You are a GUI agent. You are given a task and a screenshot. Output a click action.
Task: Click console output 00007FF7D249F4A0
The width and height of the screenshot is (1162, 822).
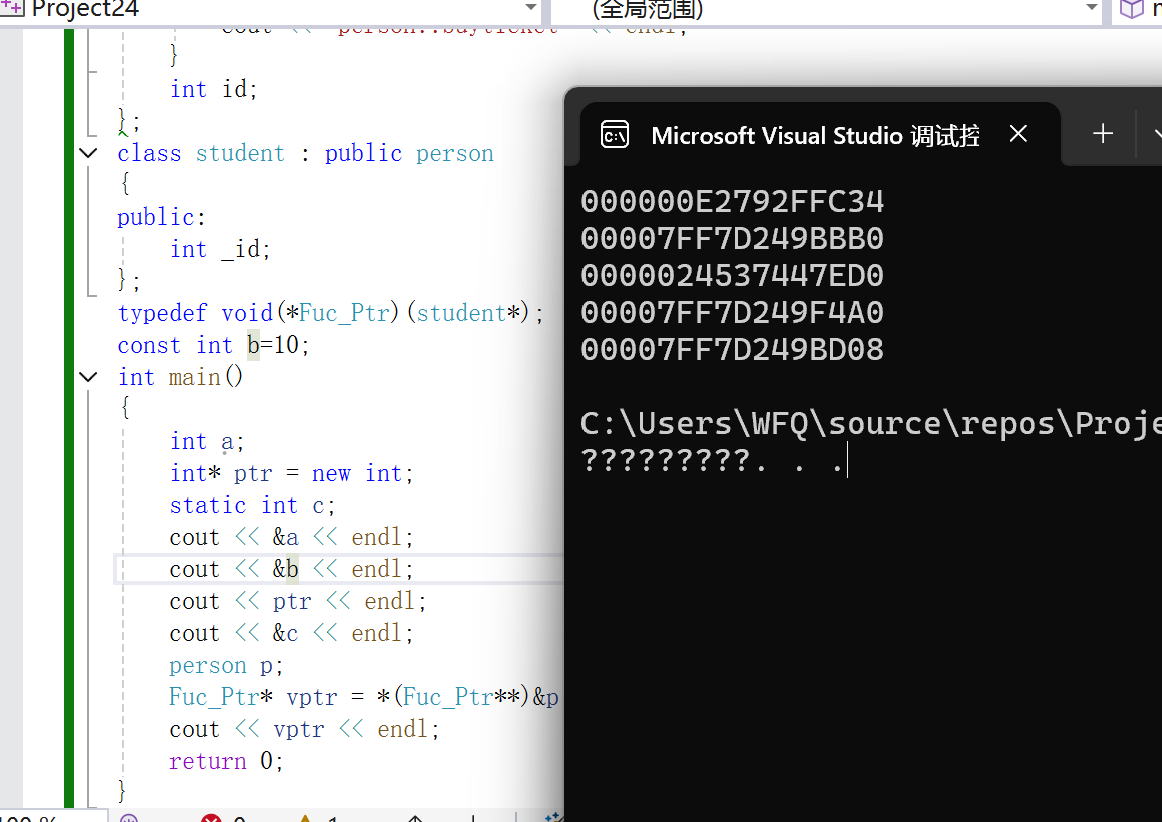(732, 313)
